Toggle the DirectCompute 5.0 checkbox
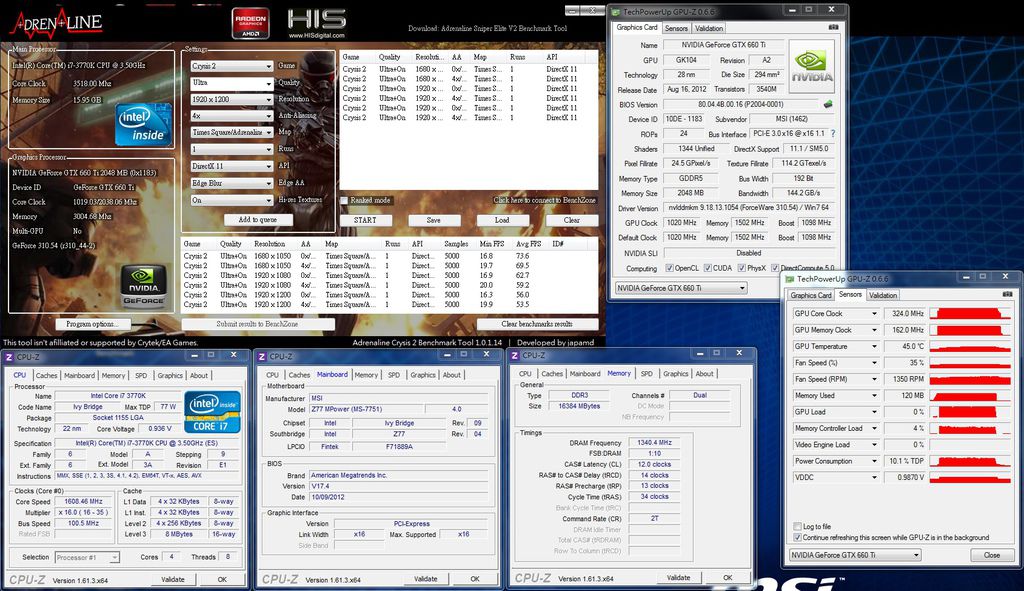The width and height of the screenshot is (1024, 591). click(x=775, y=268)
